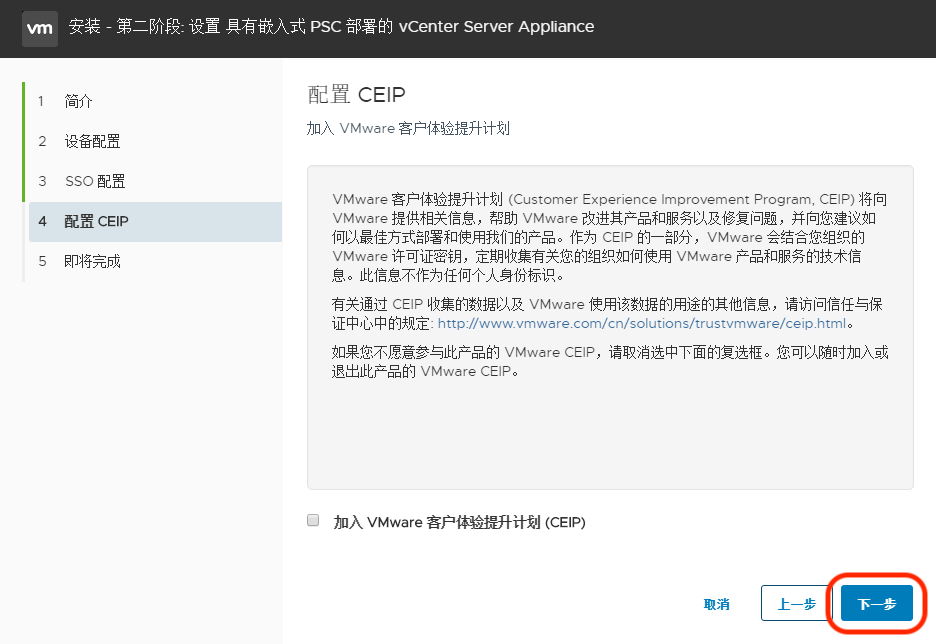Click 下一步 to continue
The height and width of the screenshot is (644, 936).
[877, 603]
